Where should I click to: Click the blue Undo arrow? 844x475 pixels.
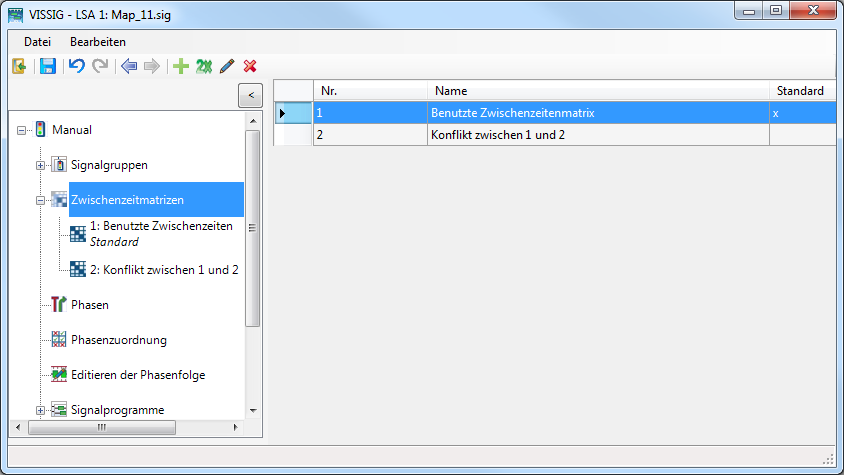pos(76,66)
